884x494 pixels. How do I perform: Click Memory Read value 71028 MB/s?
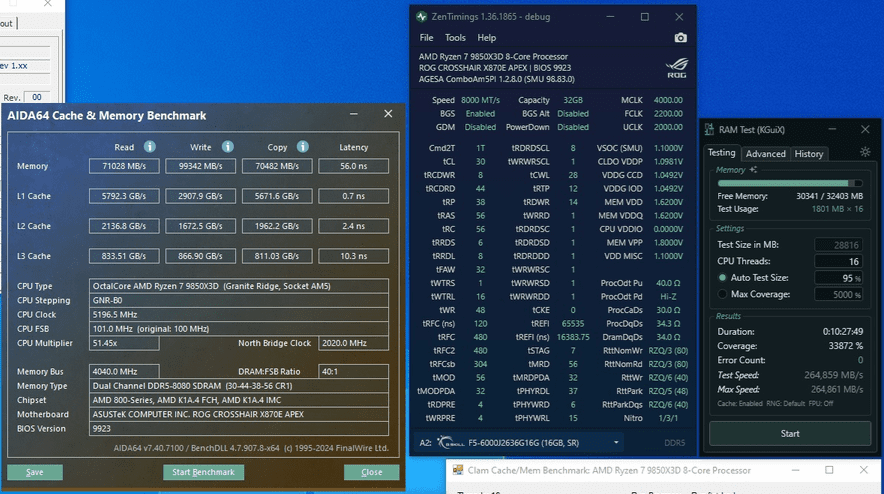[124, 166]
